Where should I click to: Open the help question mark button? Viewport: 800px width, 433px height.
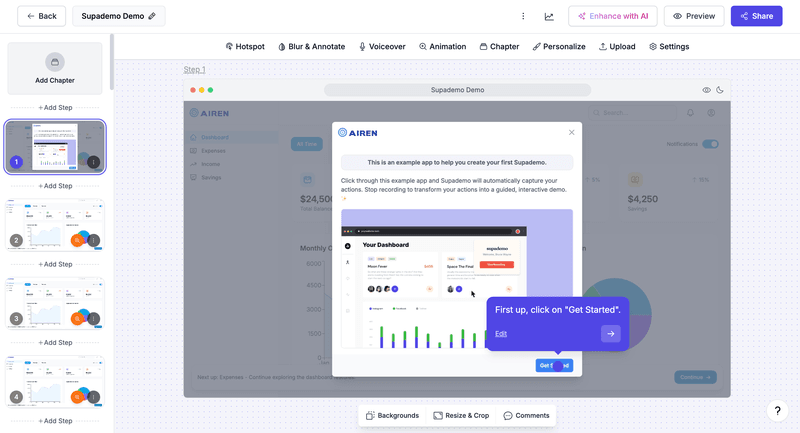(778, 411)
